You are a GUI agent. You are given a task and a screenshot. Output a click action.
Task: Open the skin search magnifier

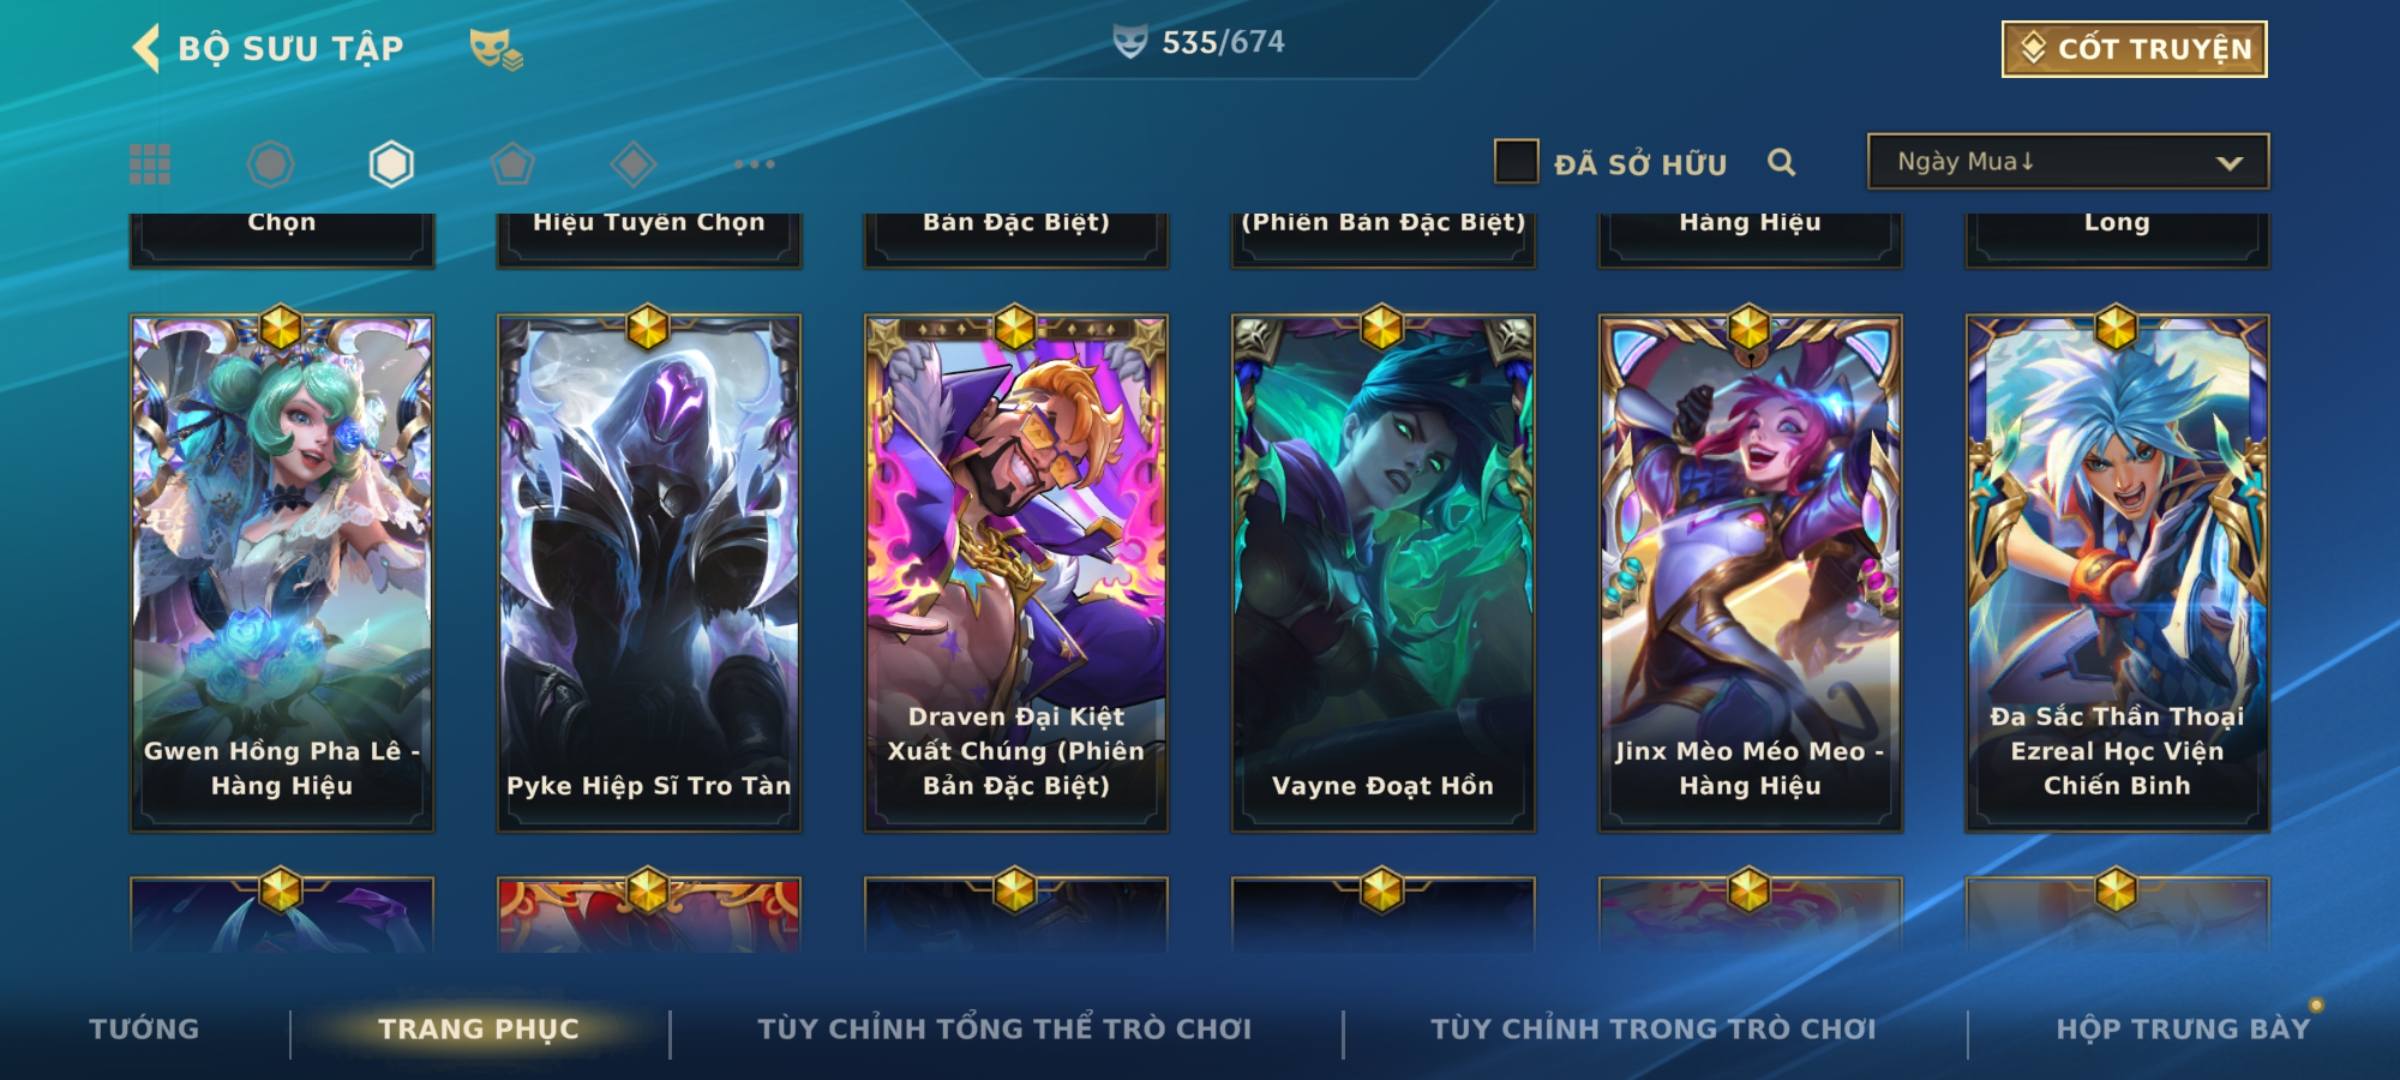pos(1781,162)
